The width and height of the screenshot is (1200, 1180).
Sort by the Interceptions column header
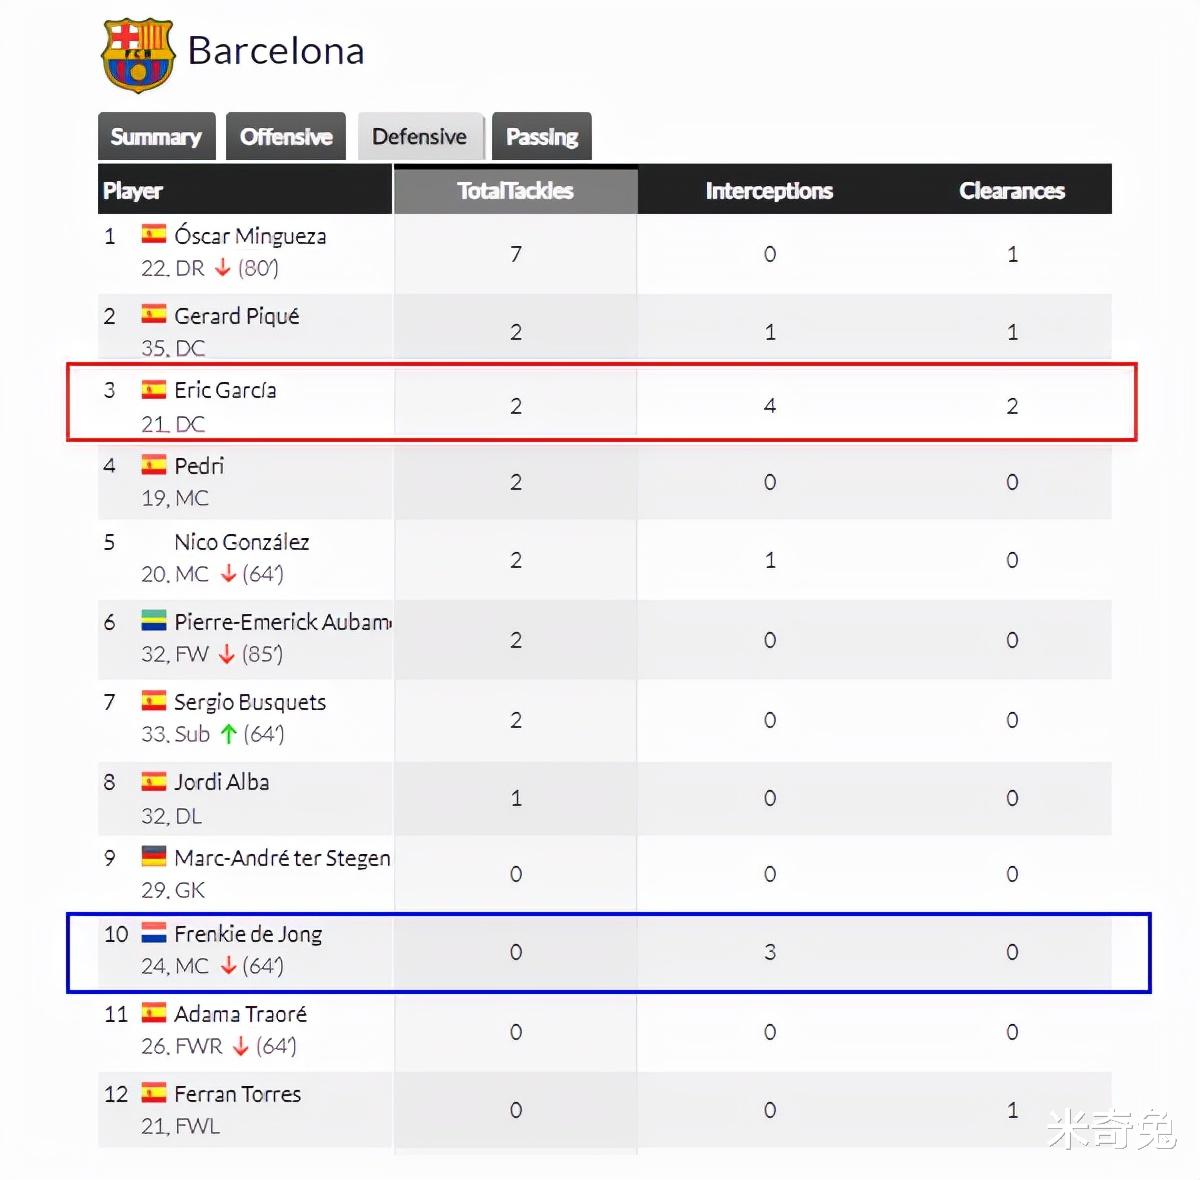pyautogui.click(x=769, y=190)
